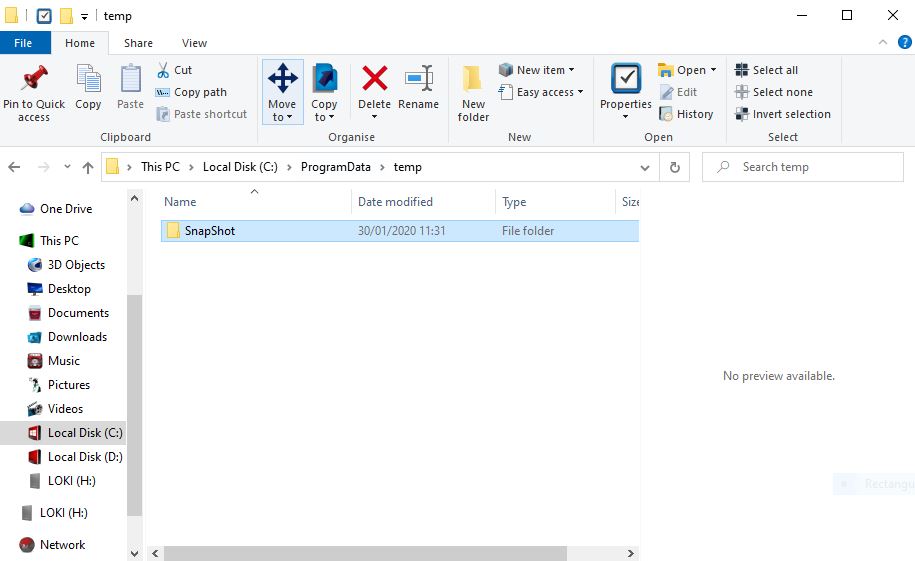915x561 pixels.
Task: Click Pin to Quick access icon
Action: click(34, 80)
